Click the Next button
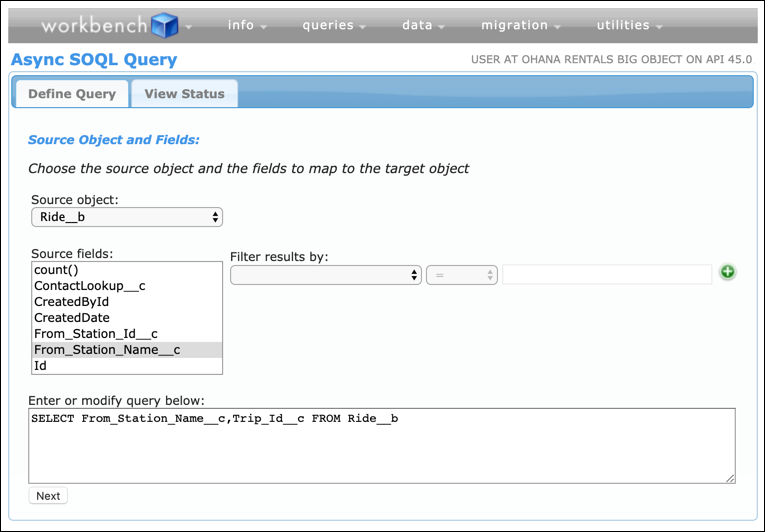 pos(48,496)
